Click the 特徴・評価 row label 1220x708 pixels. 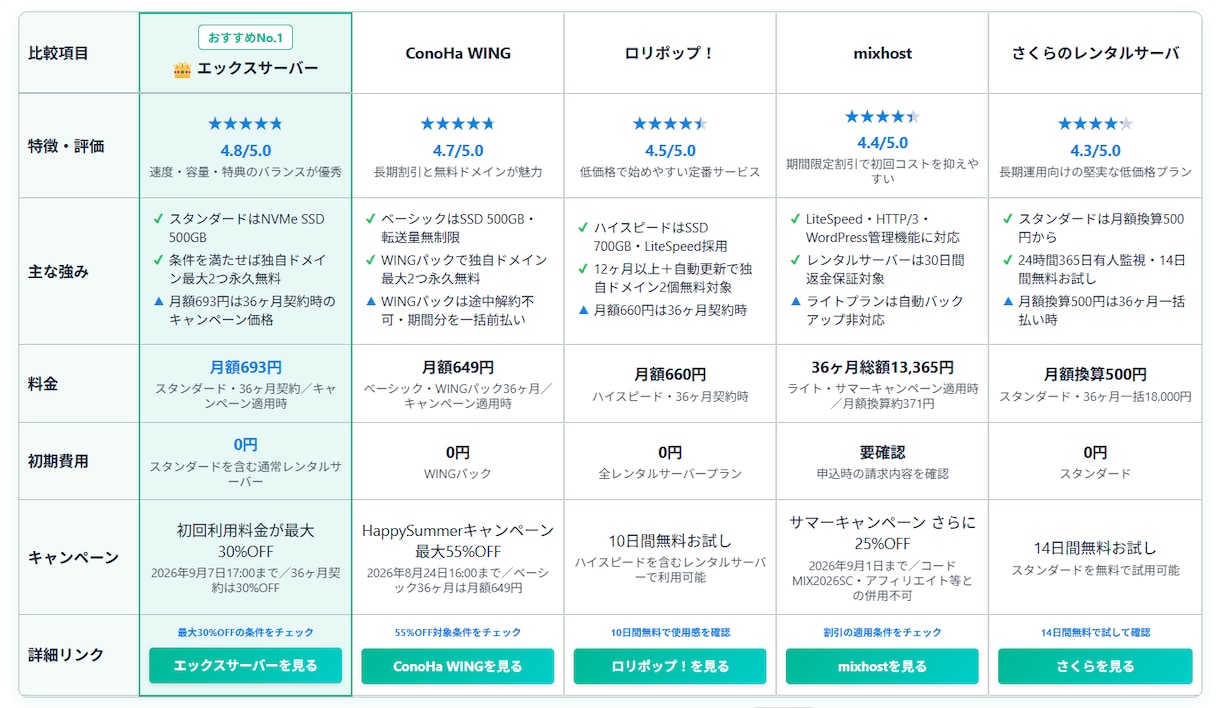point(66,146)
